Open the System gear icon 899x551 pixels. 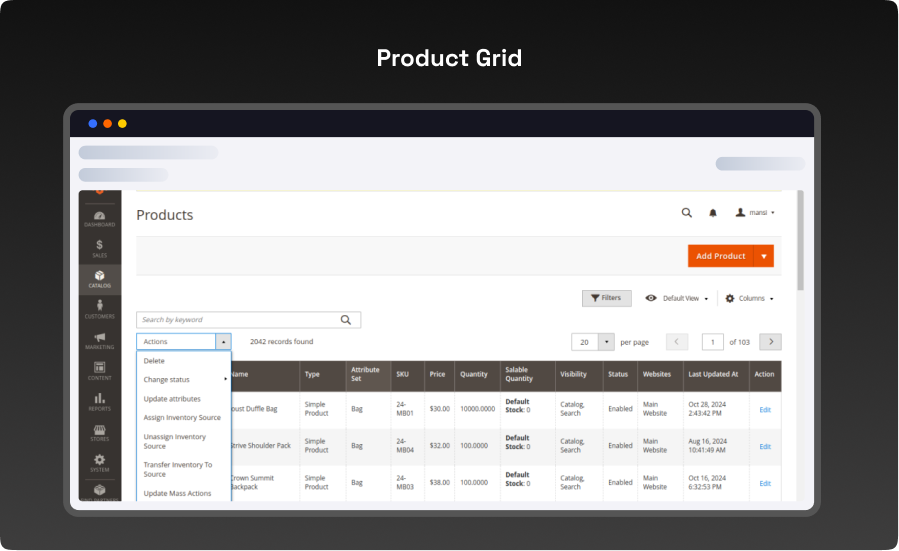pyautogui.click(x=99, y=463)
